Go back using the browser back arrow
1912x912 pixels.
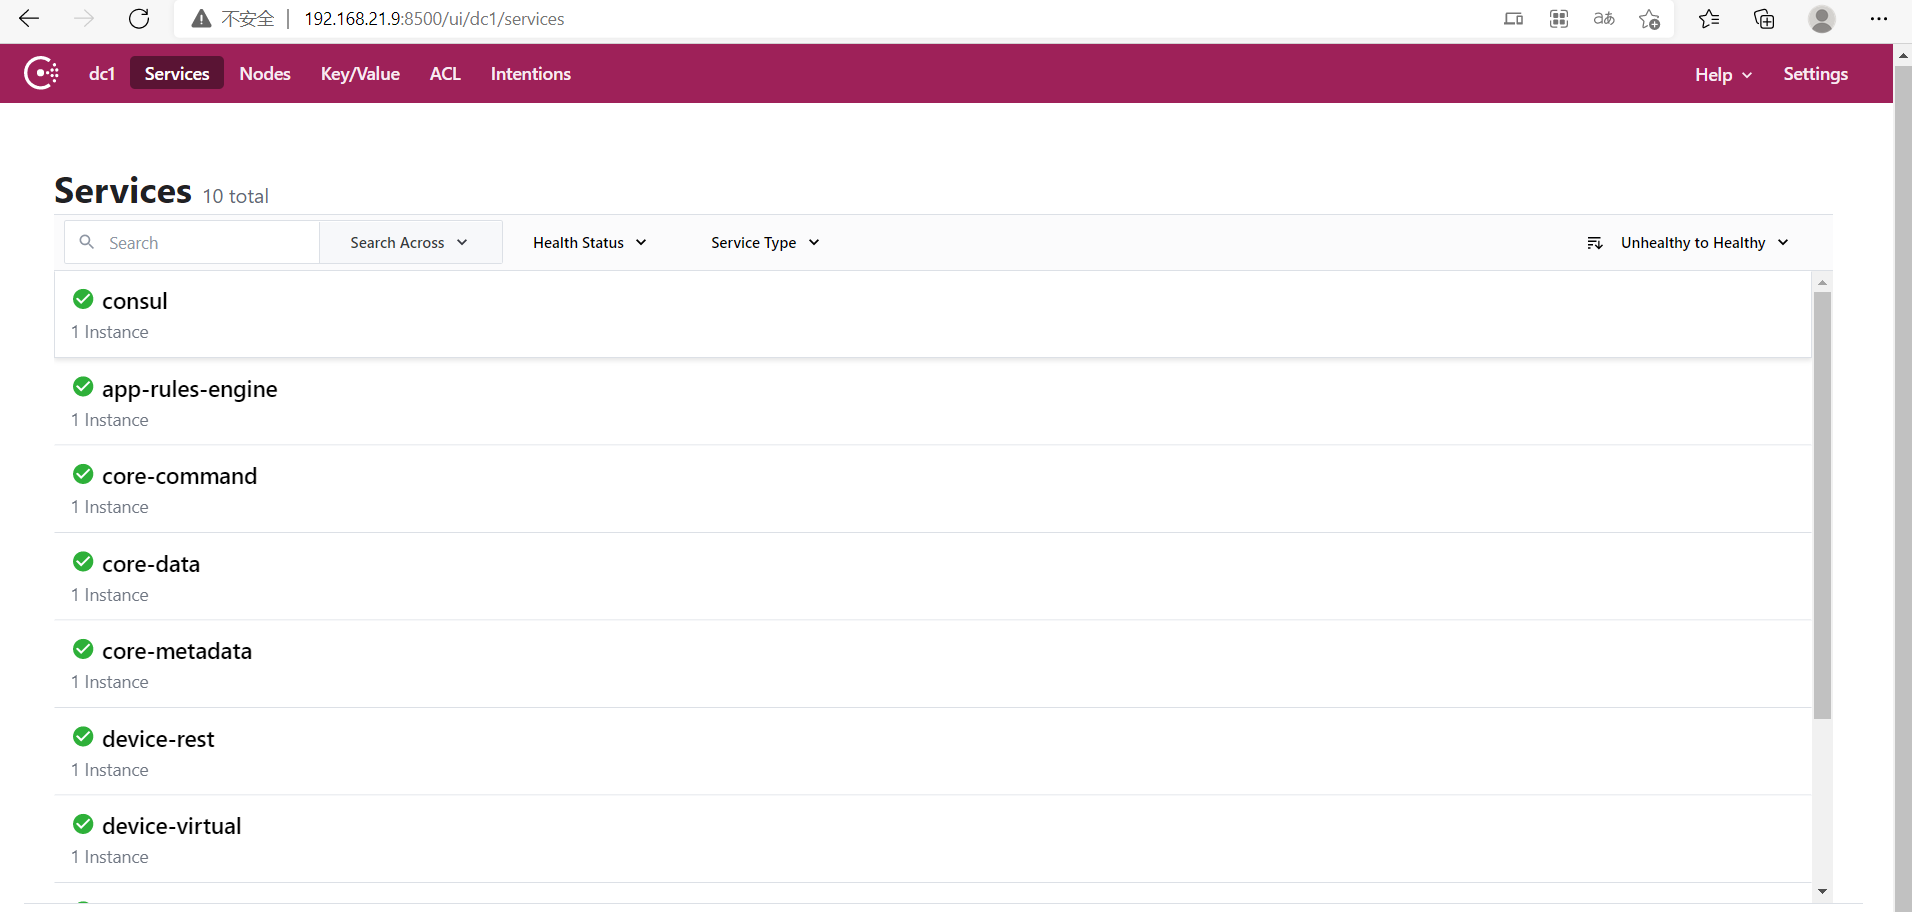click(29, 18)
